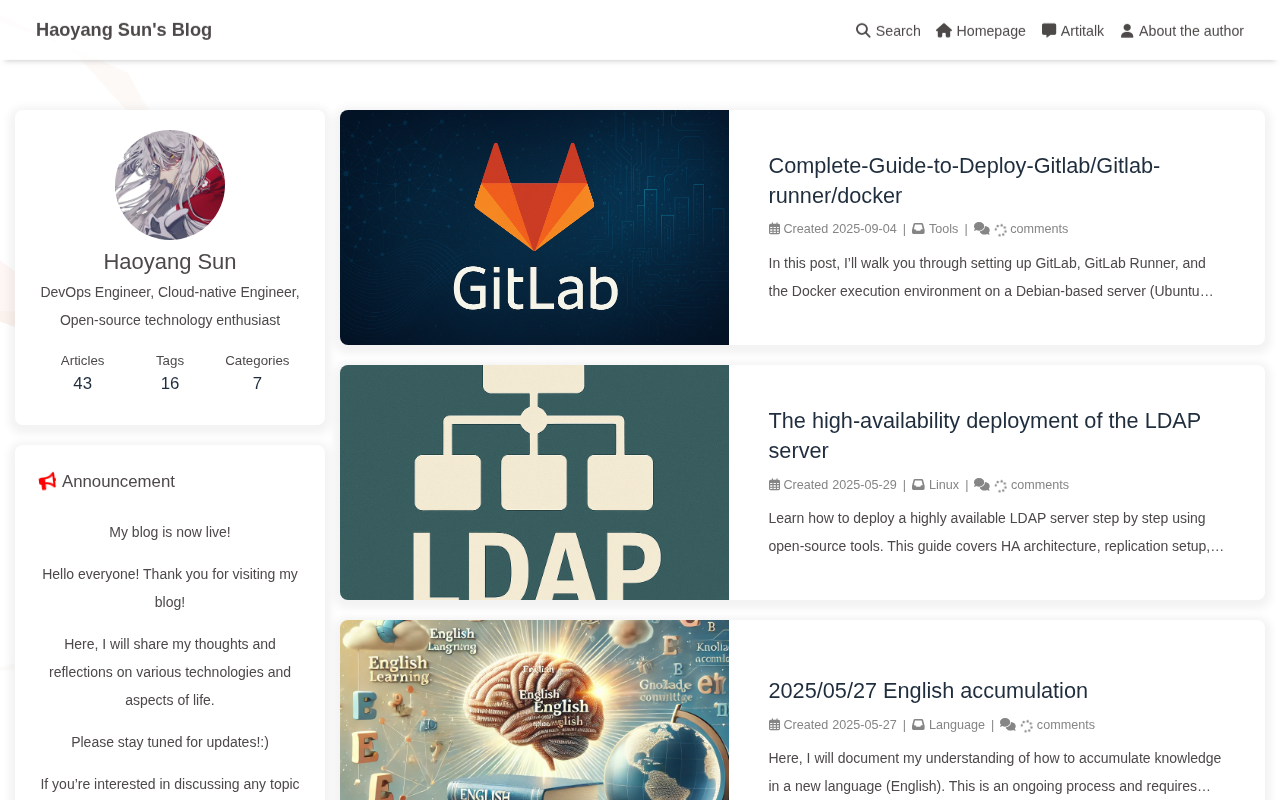1280x800 pixels.
Task: Click calendar icon on the LDAP post
Action: tap(774, 485)
